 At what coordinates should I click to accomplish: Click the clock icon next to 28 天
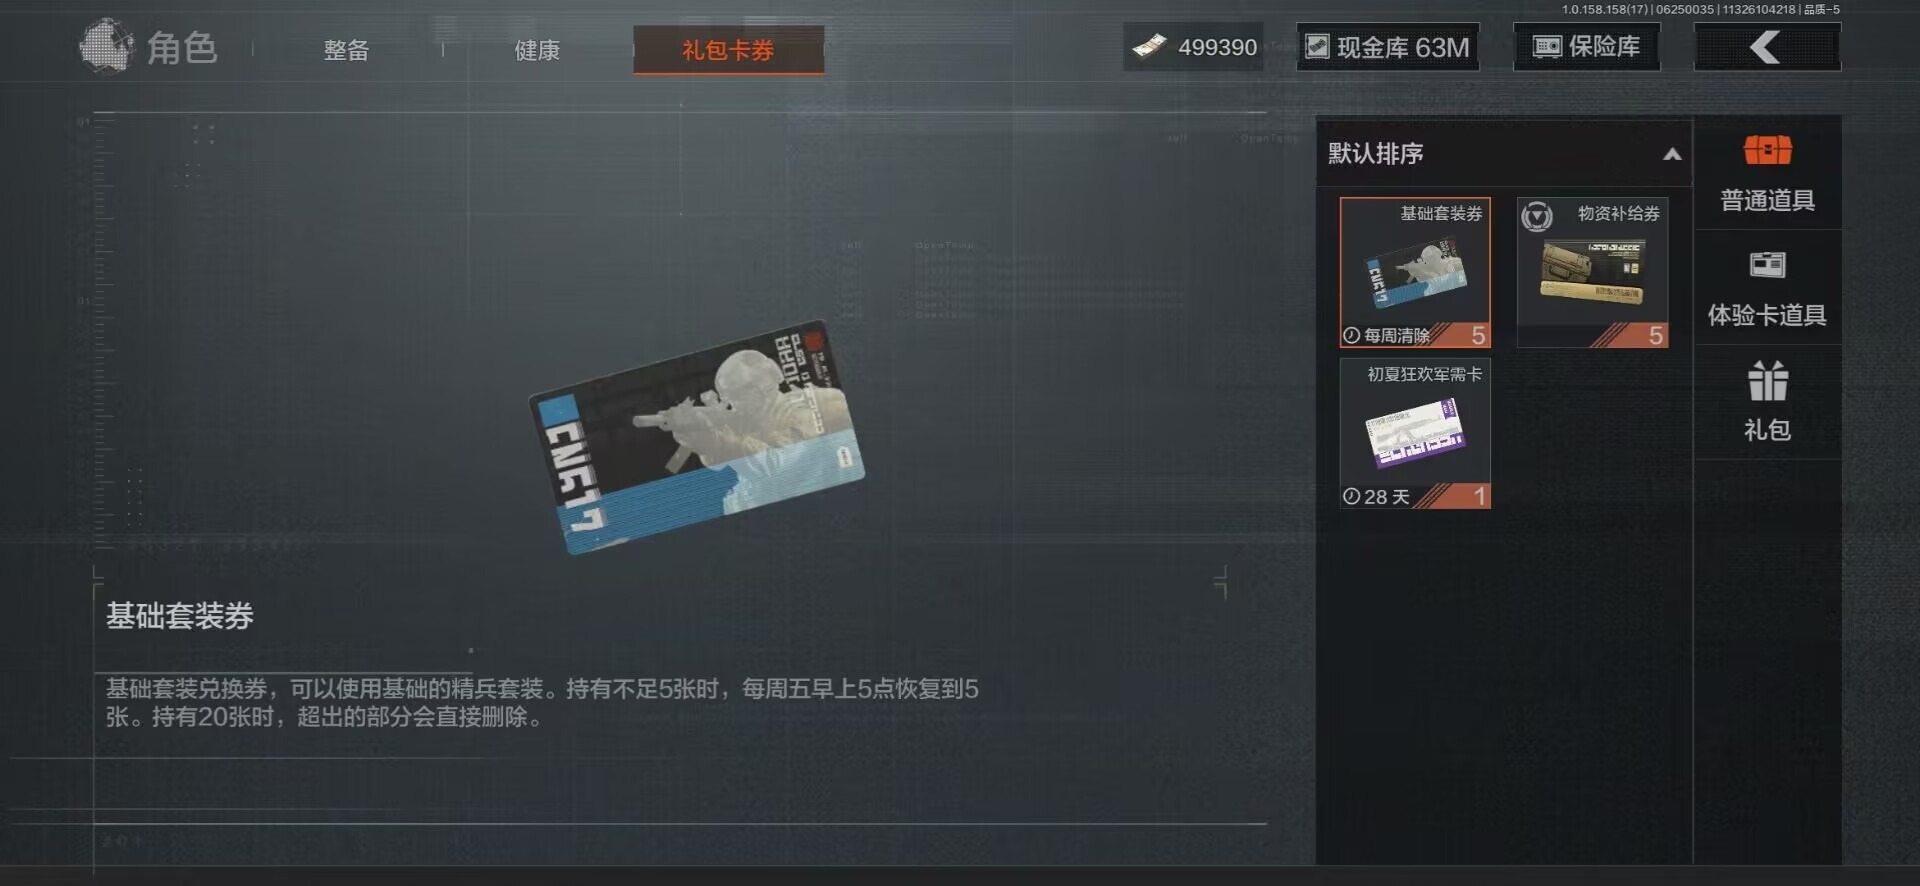[x=1351, y=497]
